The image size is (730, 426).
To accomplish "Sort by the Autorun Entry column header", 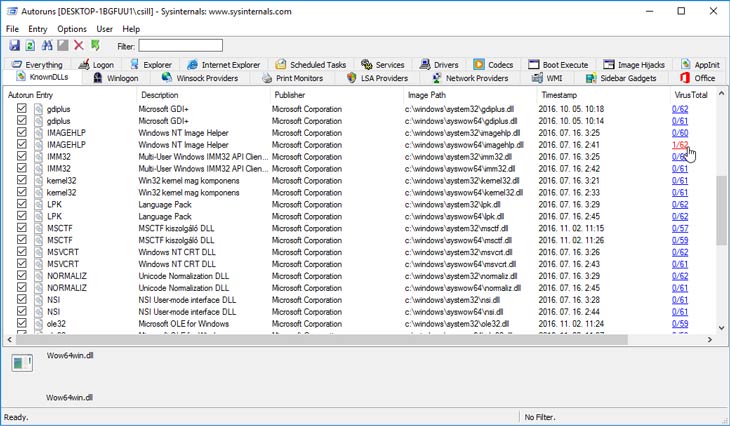I will [70, 95].
